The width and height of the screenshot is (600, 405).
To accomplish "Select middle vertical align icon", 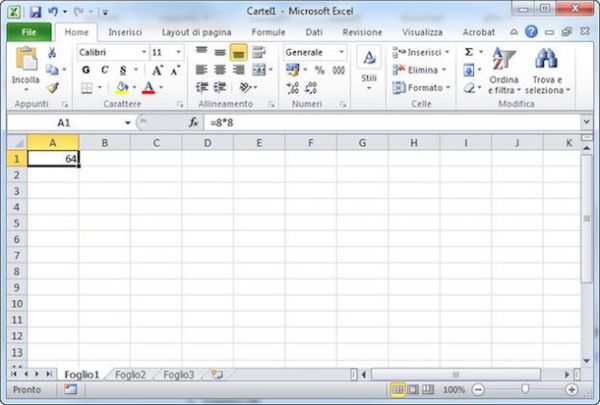I will click(220, 52).
